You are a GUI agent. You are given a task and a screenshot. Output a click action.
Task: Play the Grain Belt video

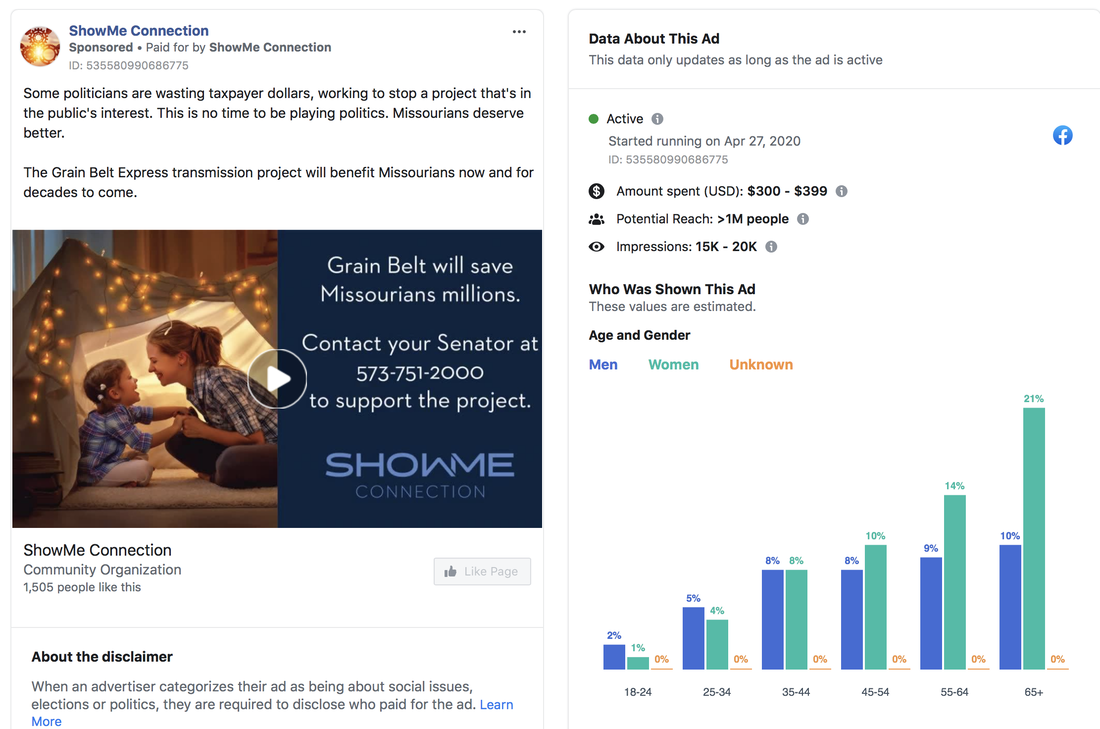(278, 379)
